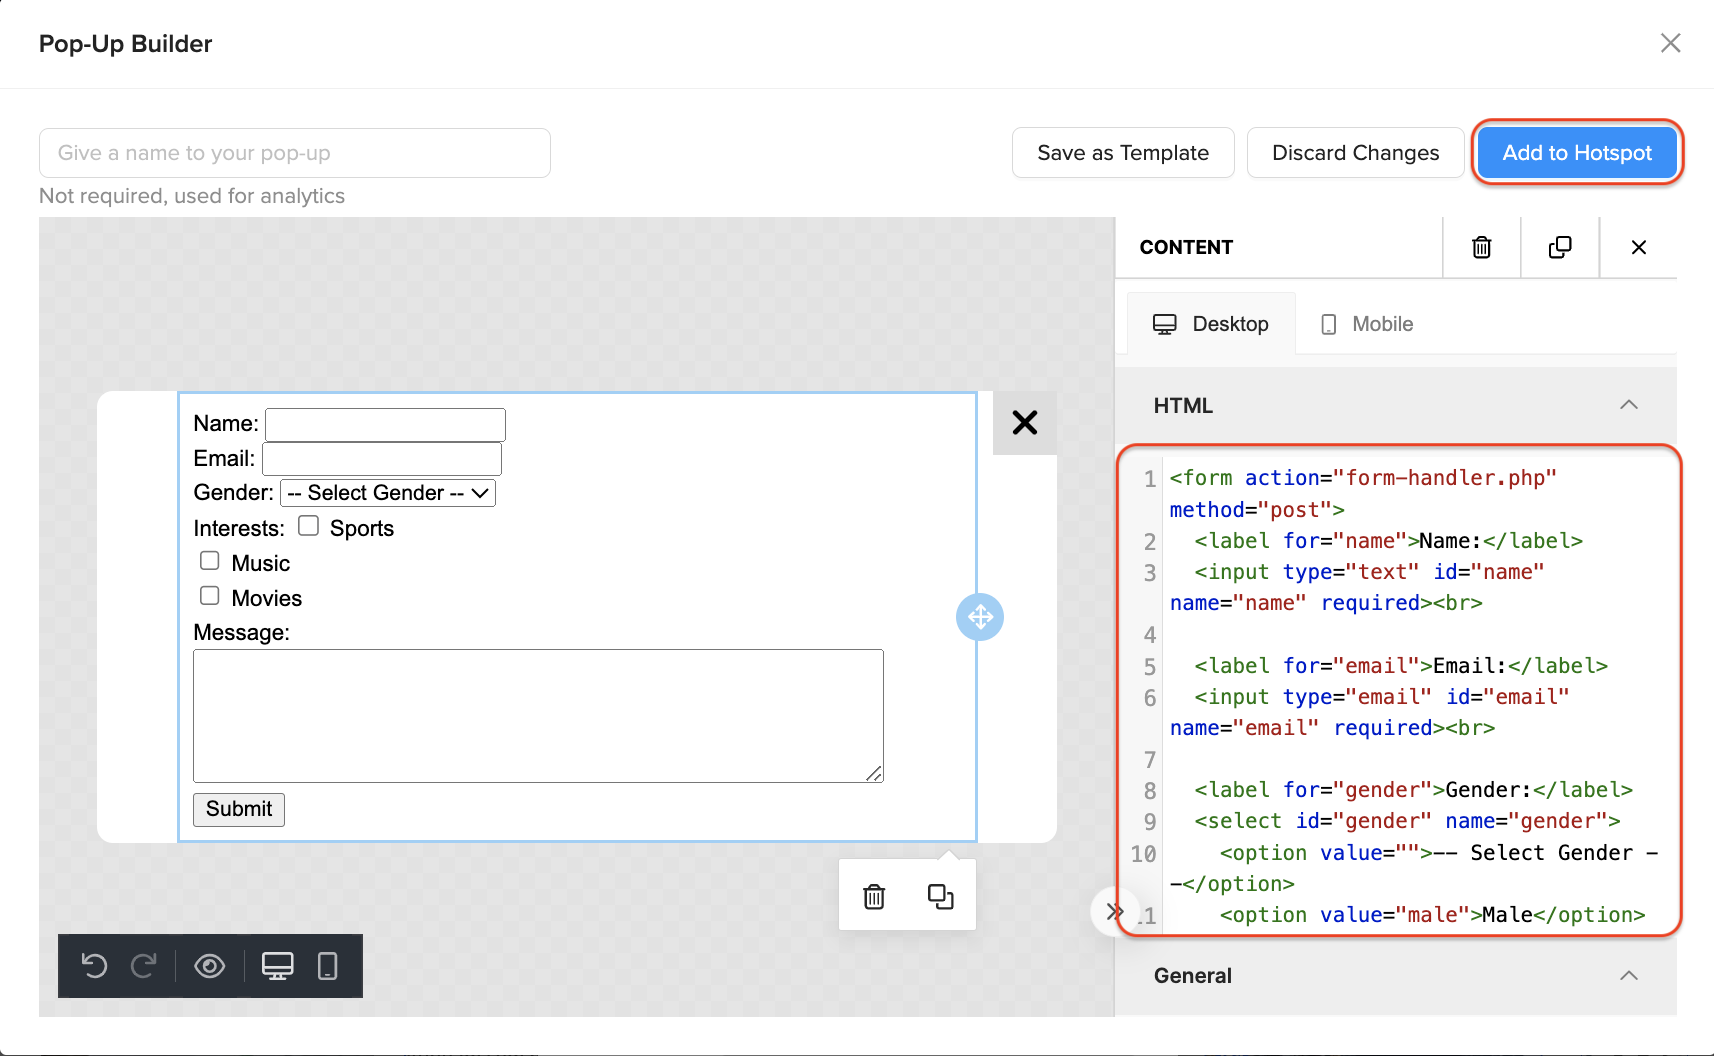Screen dimensions: 1714x1056
Task: Switch to the Mobile tab
Action: (1367, 324)
